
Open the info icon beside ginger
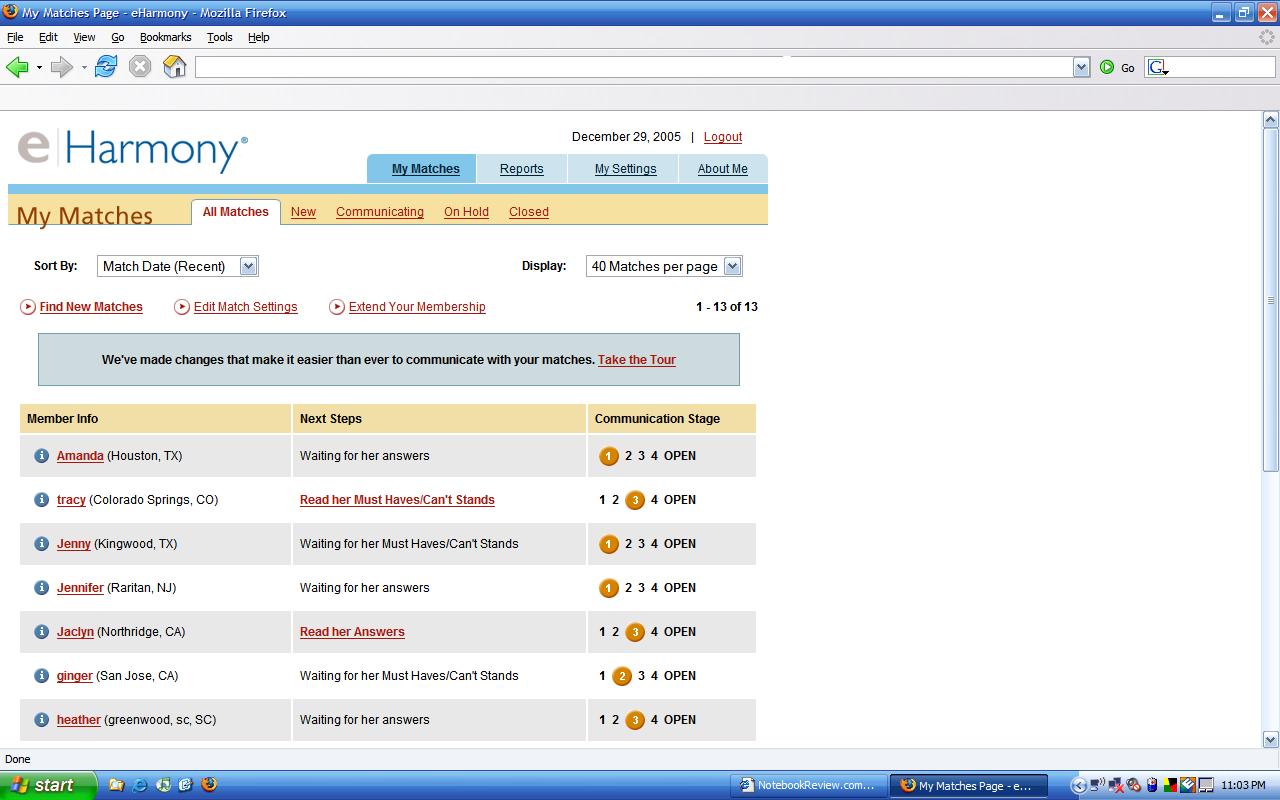click(x=41, y=676)
